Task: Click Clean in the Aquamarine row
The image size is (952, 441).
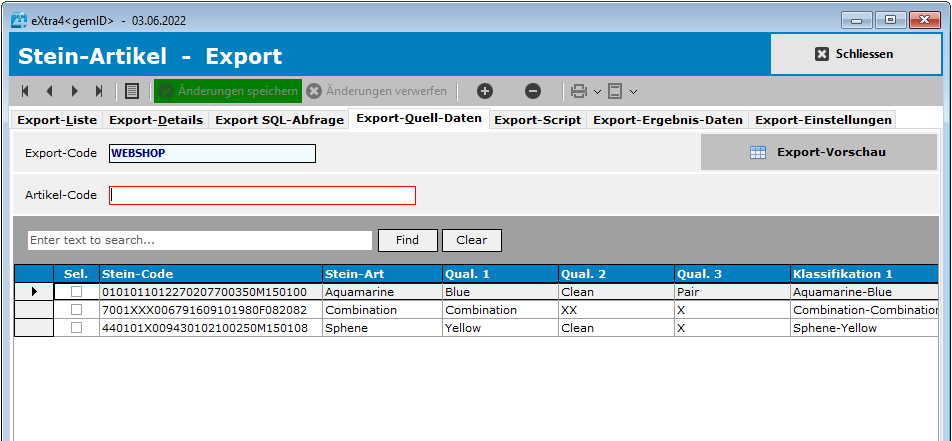Action: pyautogui.click(x=616, y=292)
